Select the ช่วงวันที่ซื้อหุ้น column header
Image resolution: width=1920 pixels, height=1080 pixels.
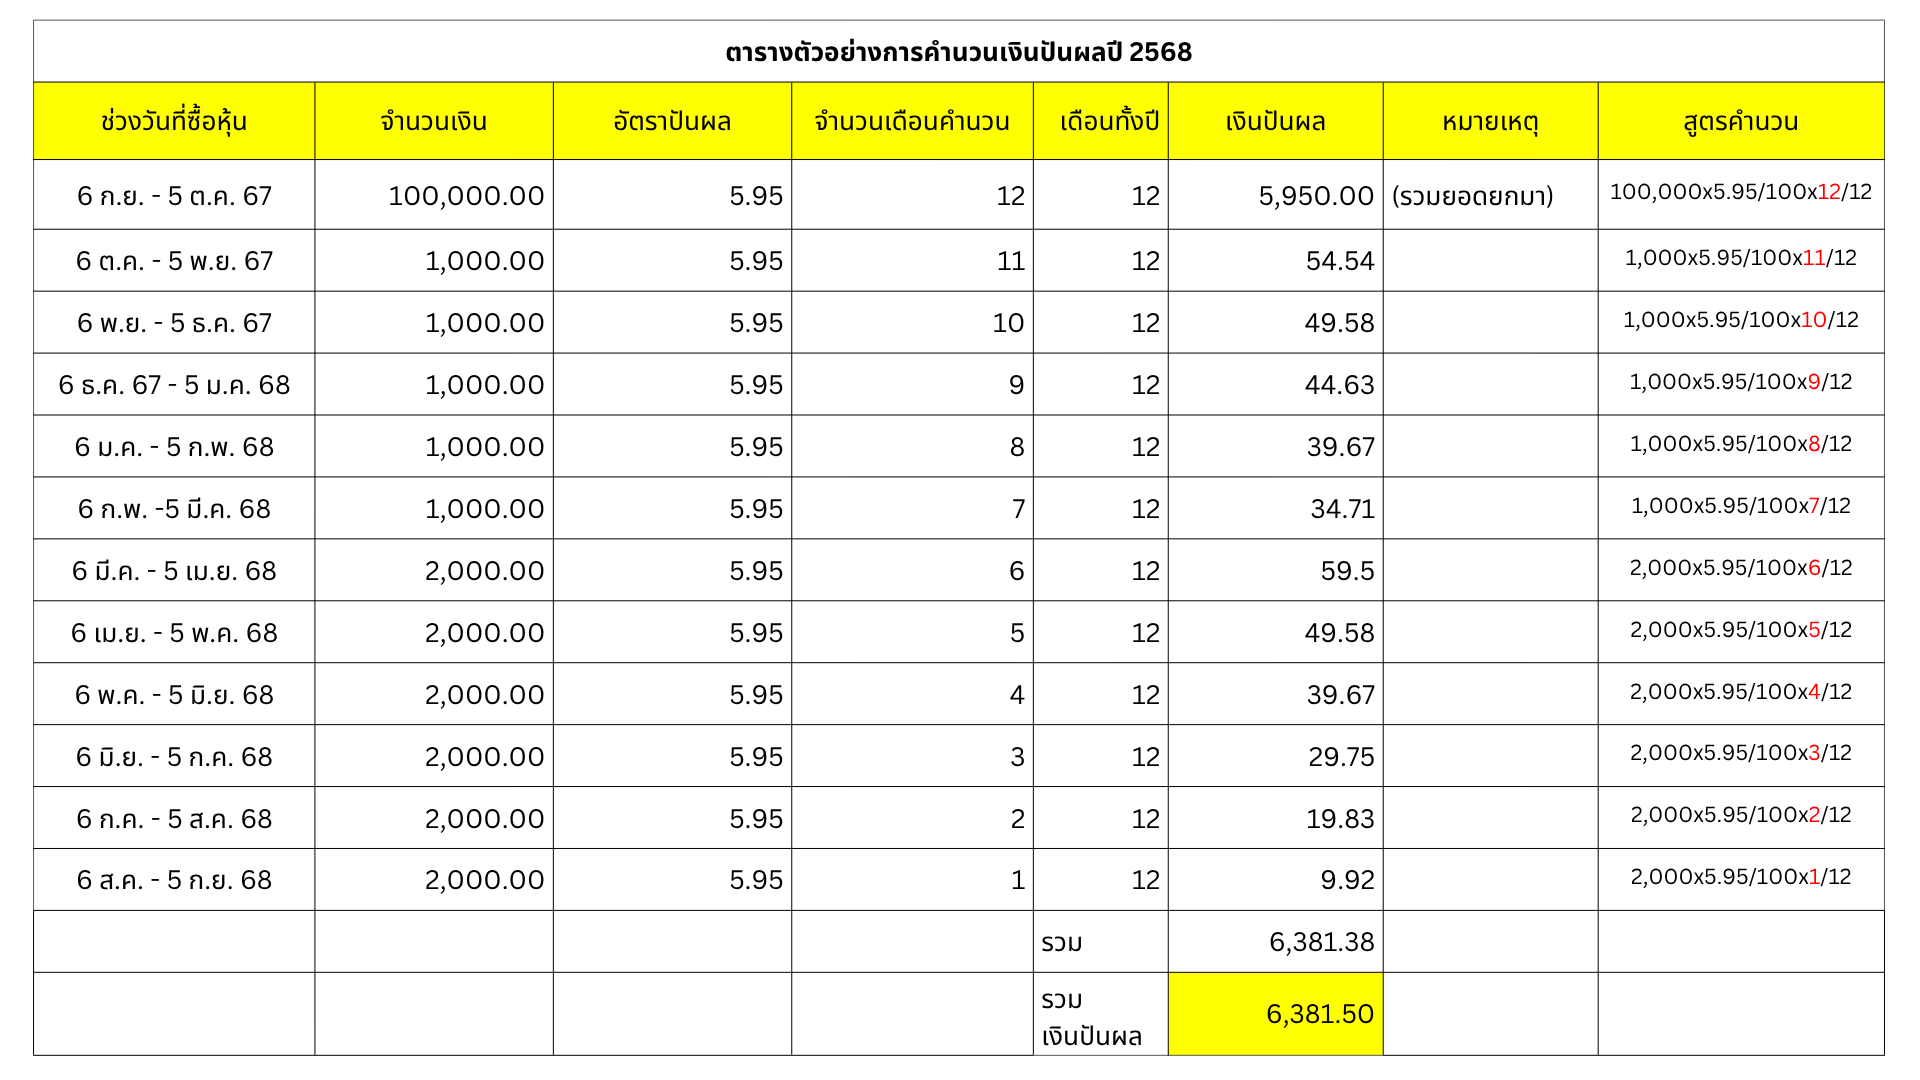coord(174,122)
